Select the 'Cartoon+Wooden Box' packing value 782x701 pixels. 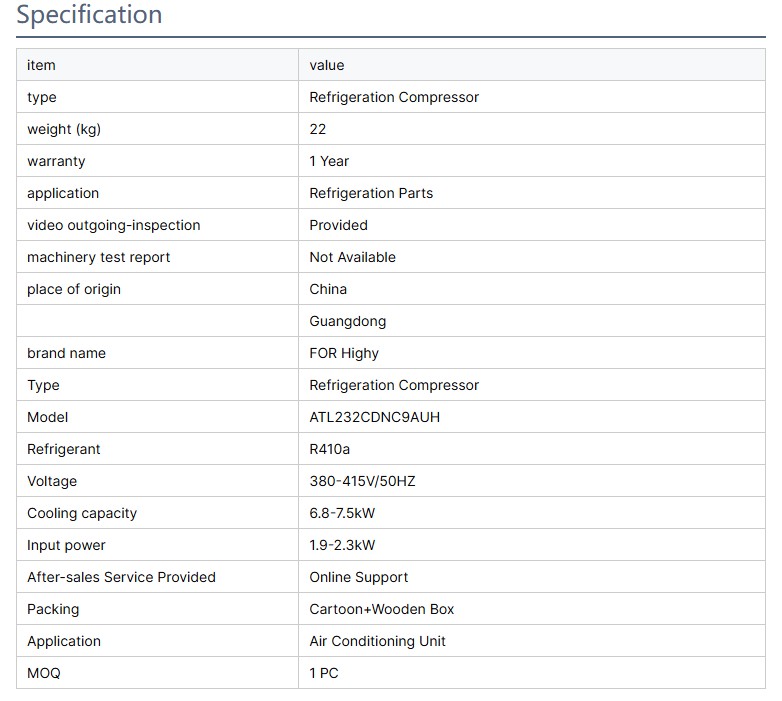click(382, 609)
